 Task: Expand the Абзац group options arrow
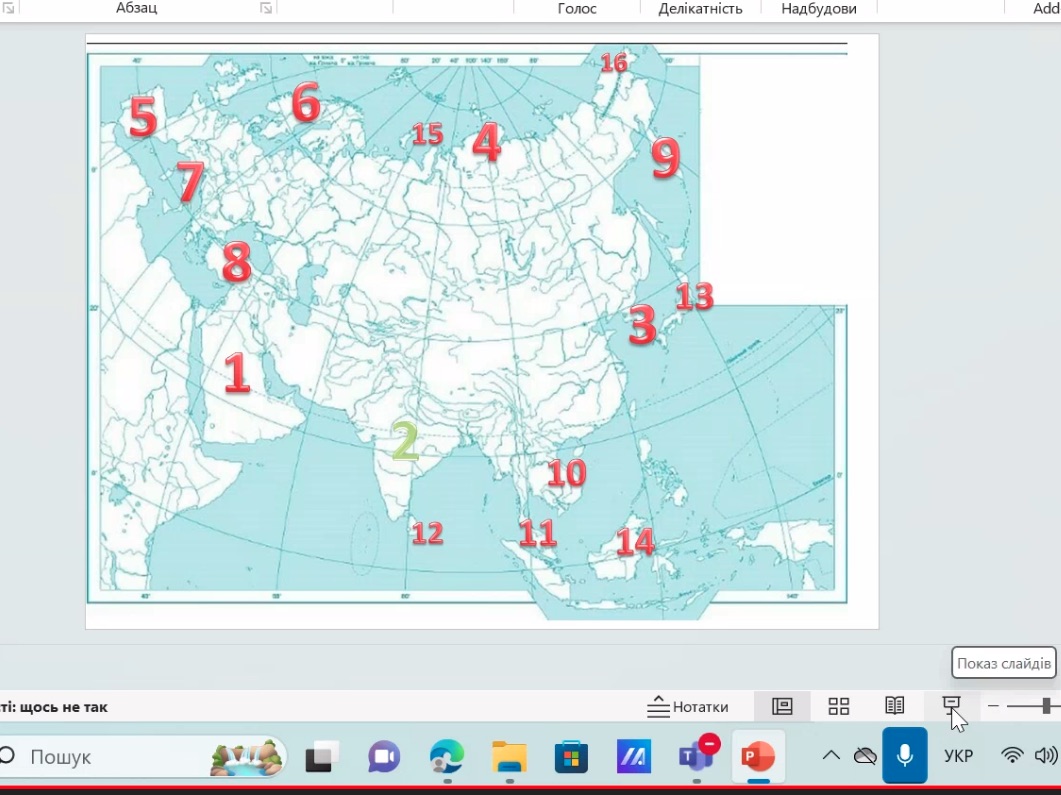pyautogui.click(x=265, y=8)
